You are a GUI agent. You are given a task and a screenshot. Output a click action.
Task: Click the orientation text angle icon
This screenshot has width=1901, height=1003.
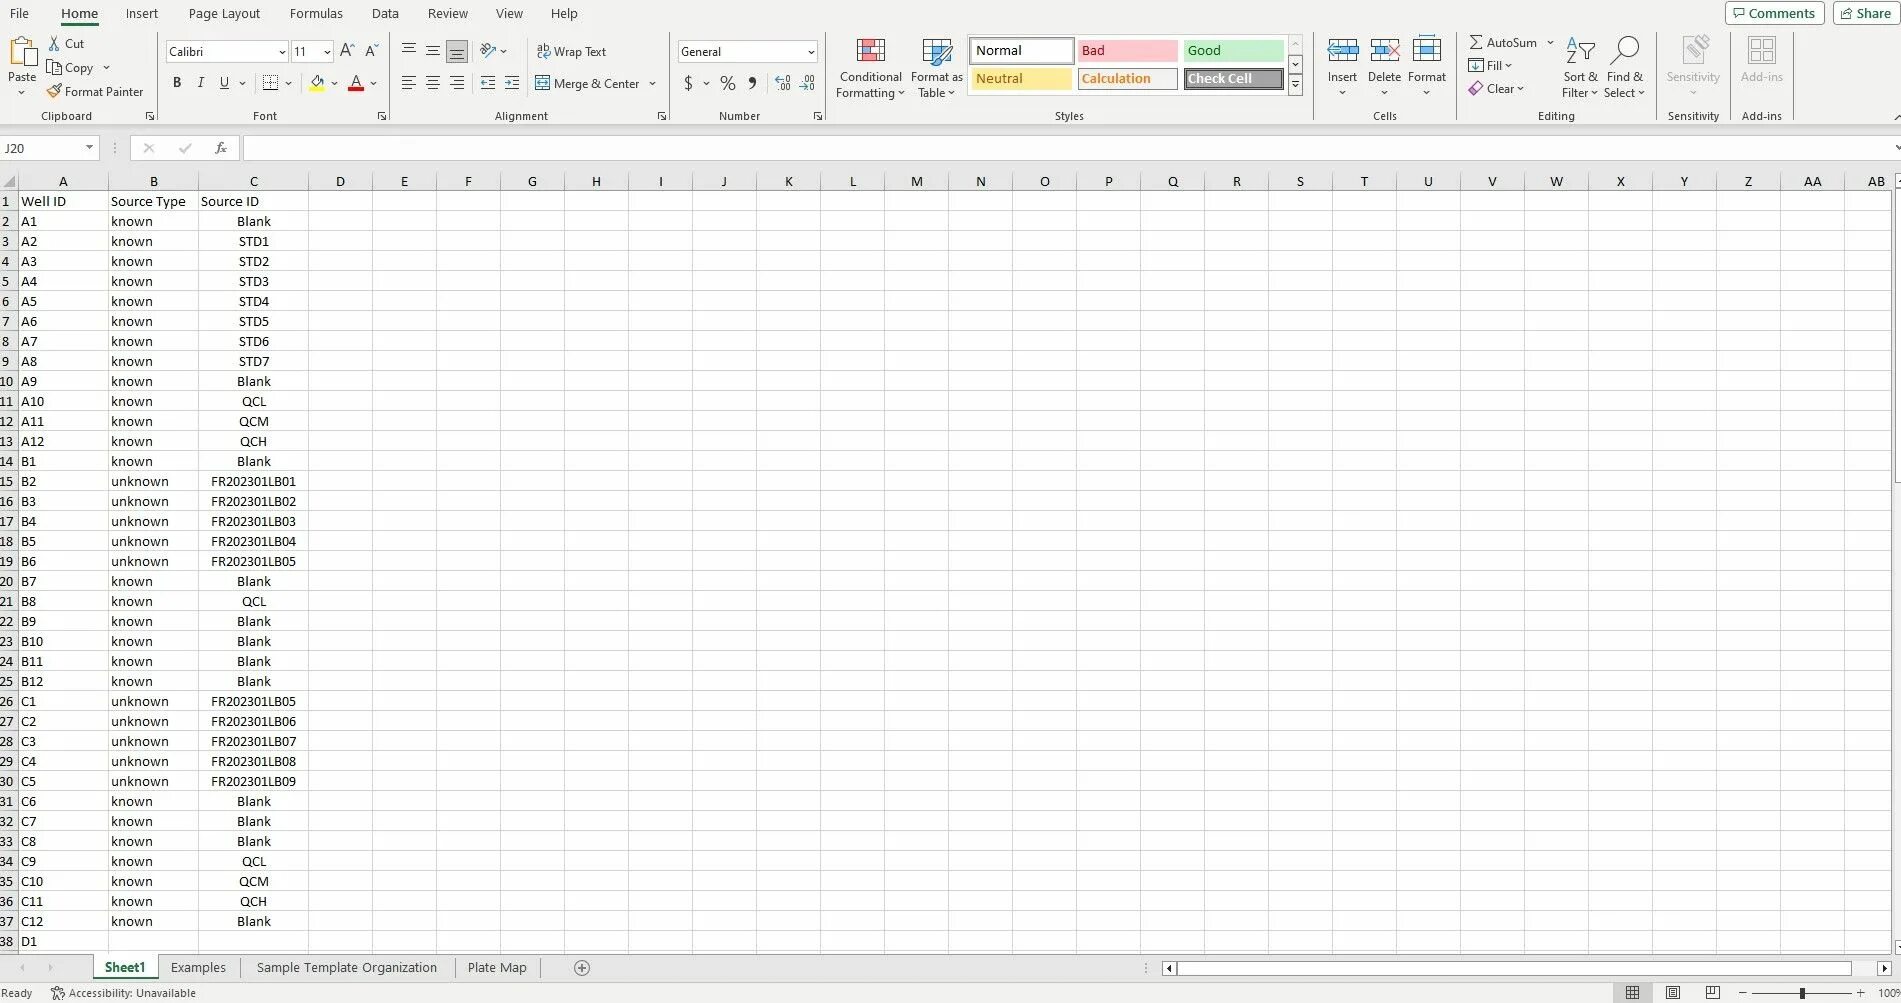[x=488, y=51]
